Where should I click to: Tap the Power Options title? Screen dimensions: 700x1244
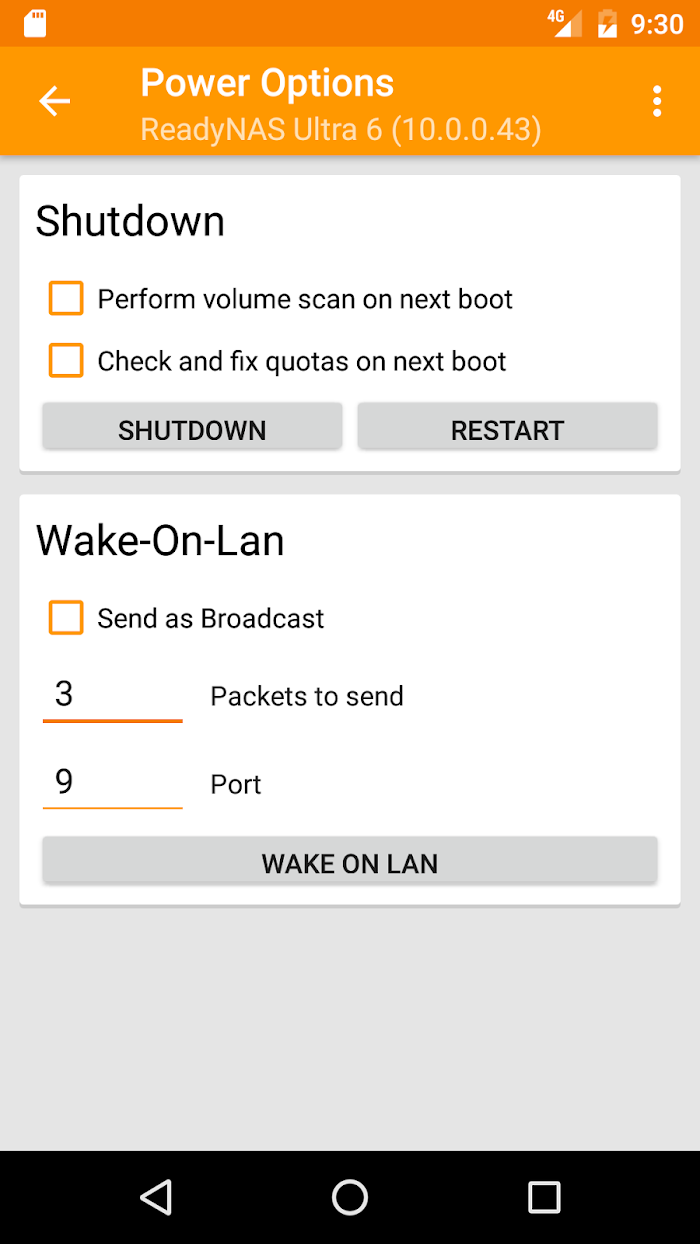267,82
